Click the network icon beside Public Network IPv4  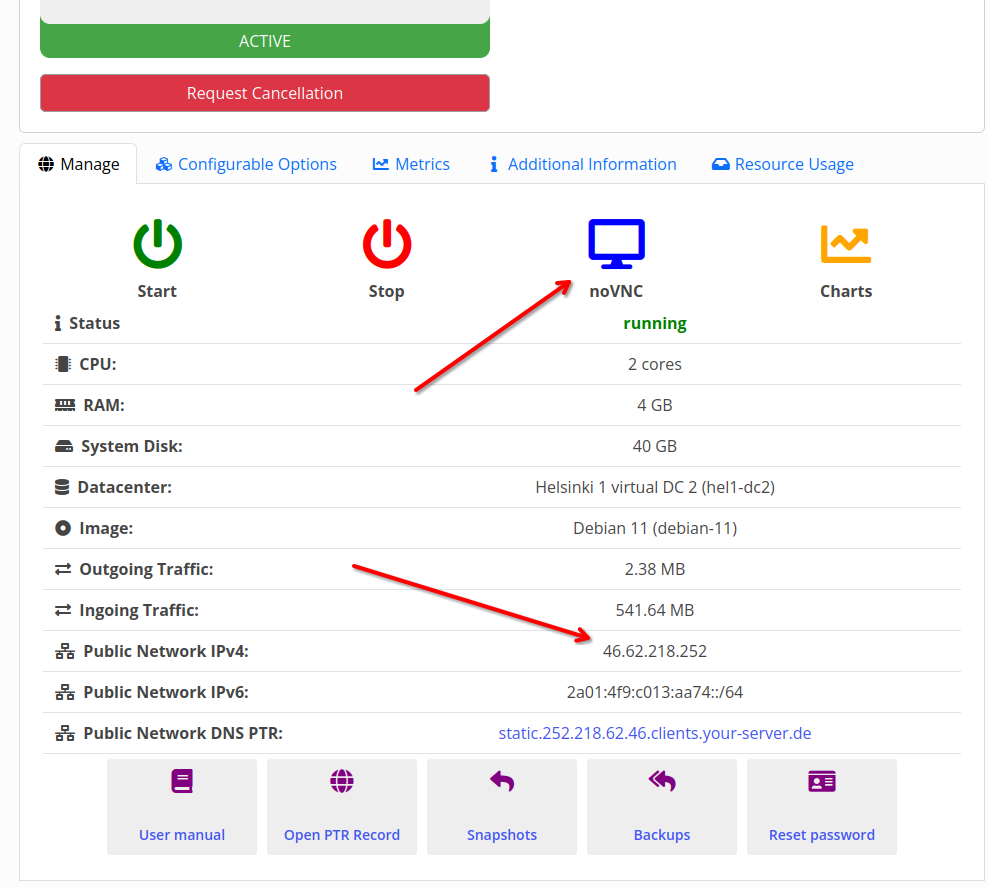(x=64, y=650)
